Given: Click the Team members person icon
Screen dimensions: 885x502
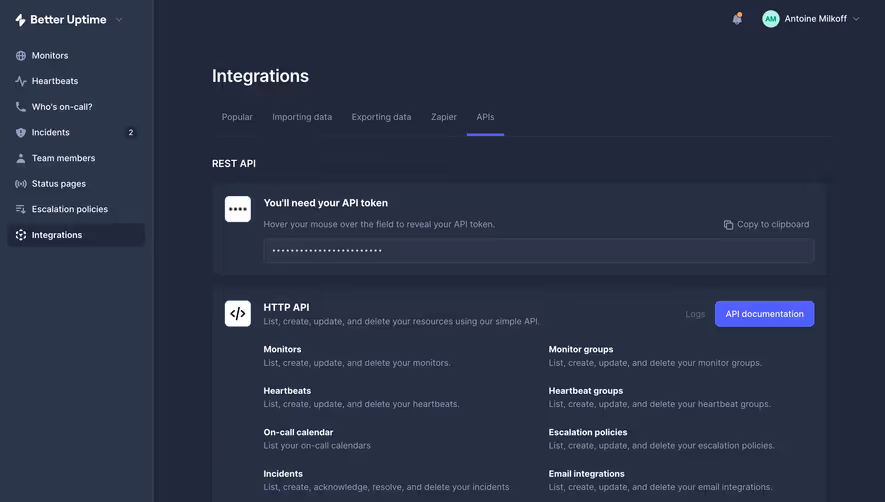Looking at the screenshot, I should click(x=21, y=158).
